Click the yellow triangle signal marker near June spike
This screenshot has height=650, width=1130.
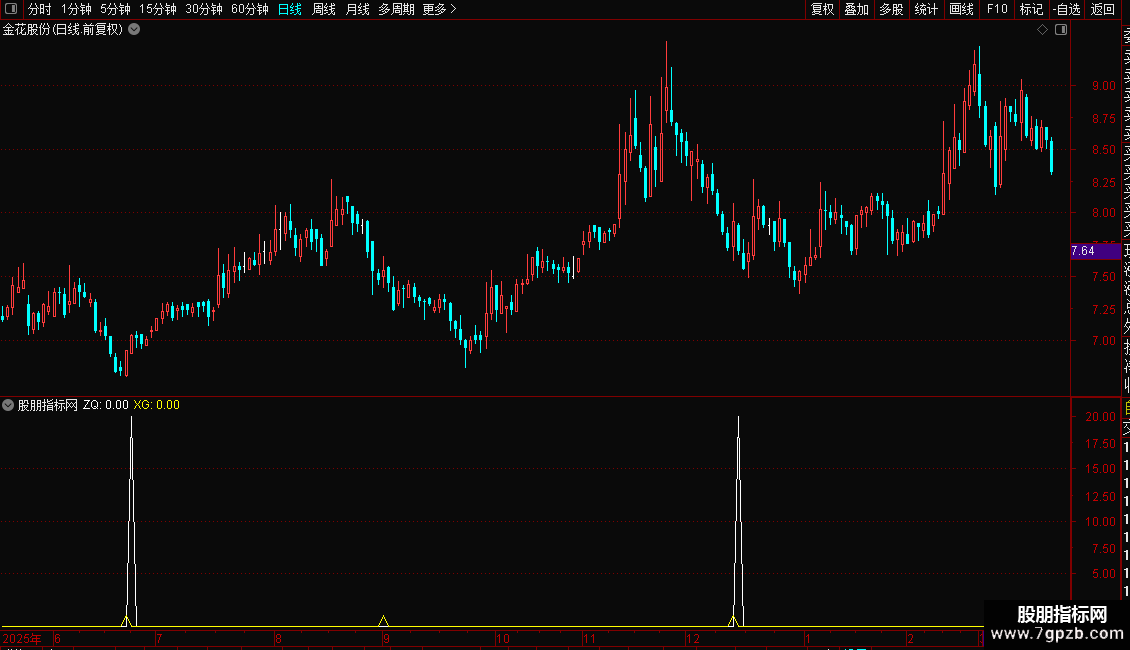click(x=126, y=620)
